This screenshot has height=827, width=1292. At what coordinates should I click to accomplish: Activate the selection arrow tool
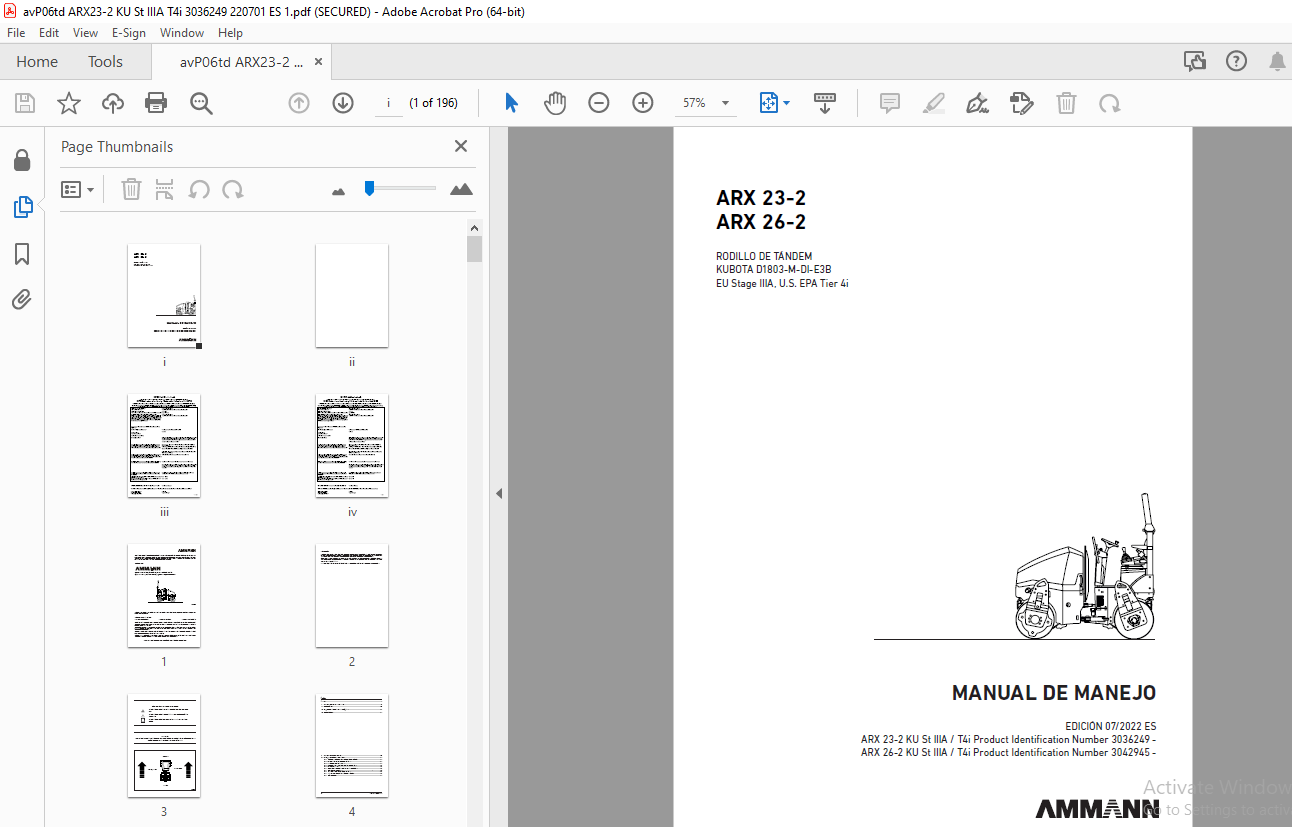click(x=511, y=103)
